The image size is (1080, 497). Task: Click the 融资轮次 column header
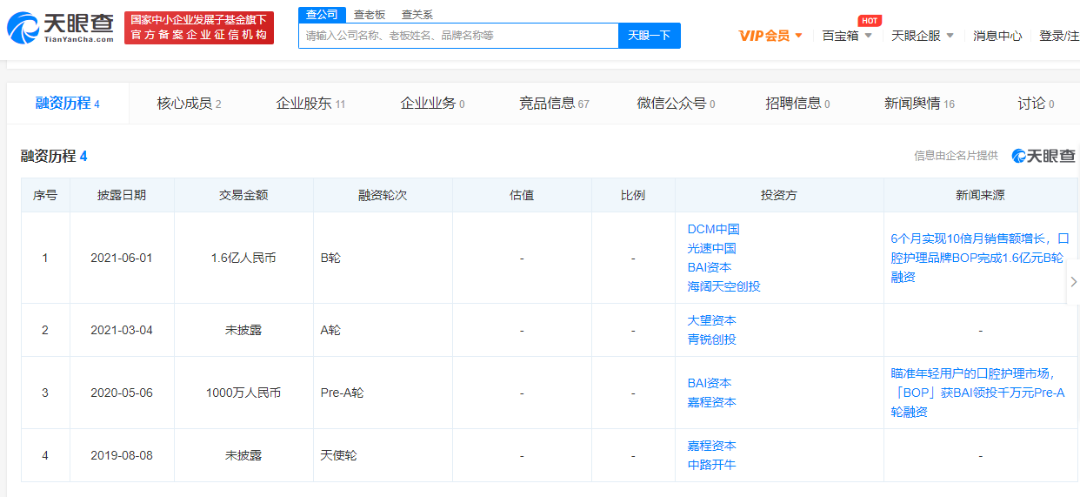pos(383,195)
